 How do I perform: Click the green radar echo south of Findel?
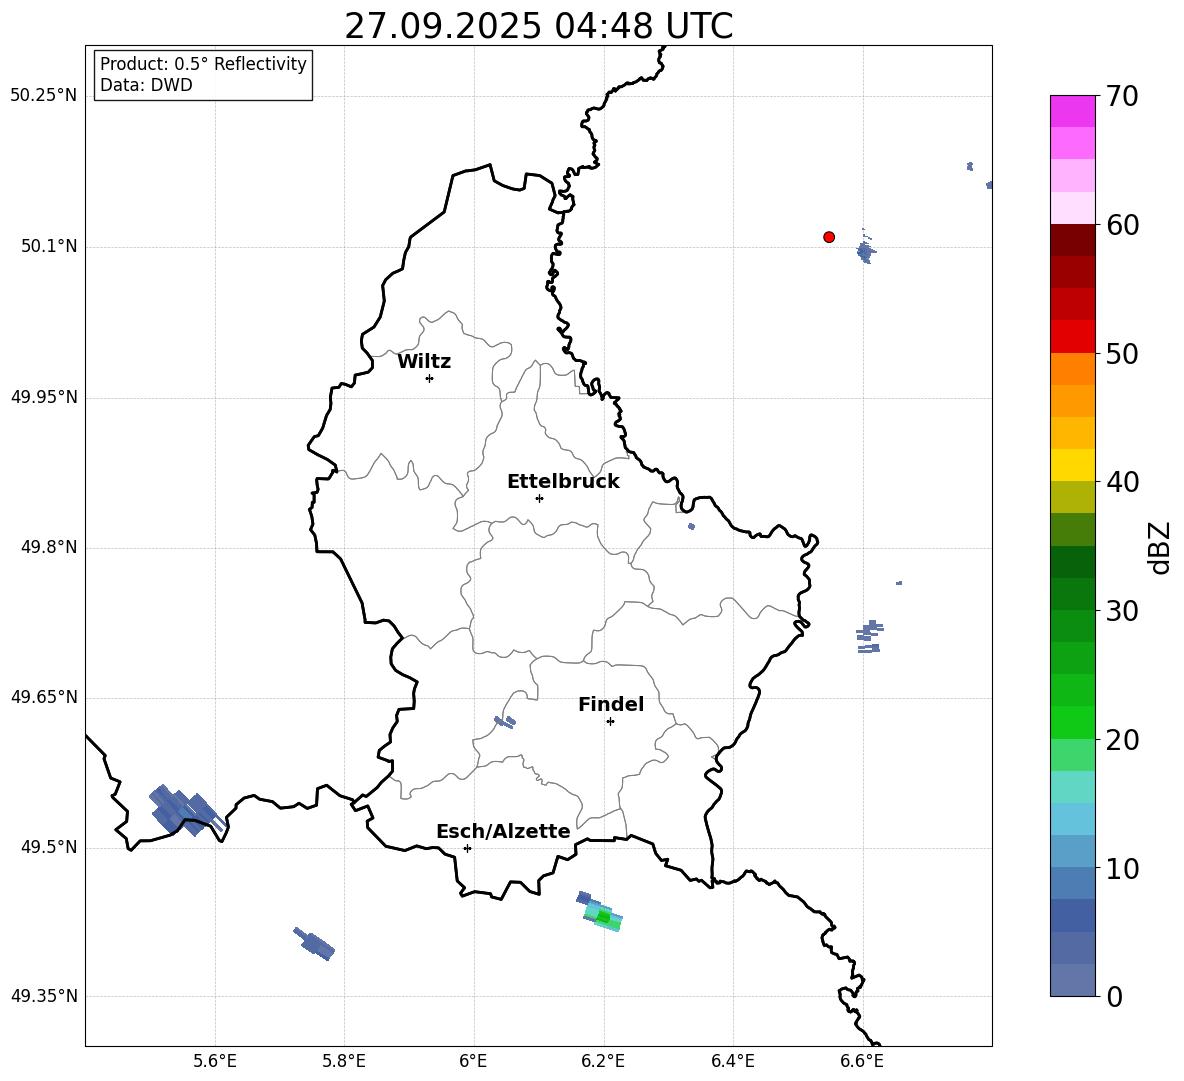603,915
